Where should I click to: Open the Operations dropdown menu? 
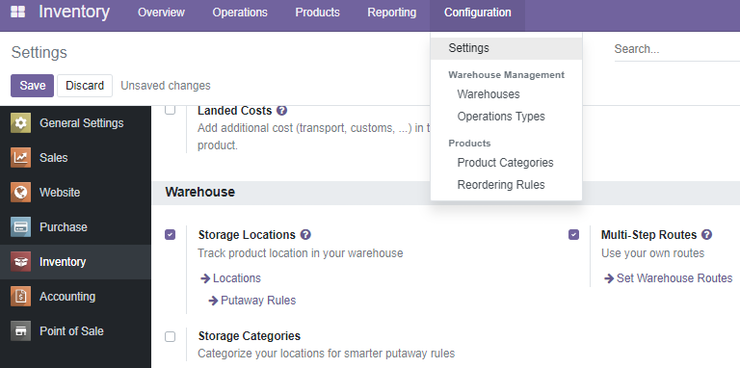[x=240, y=12]
